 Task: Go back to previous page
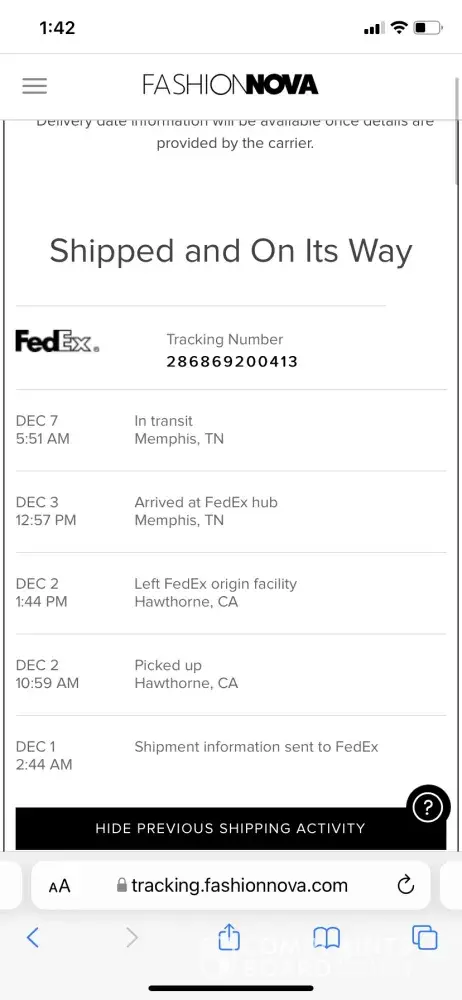pyautogui.click(x=33, y=937)
